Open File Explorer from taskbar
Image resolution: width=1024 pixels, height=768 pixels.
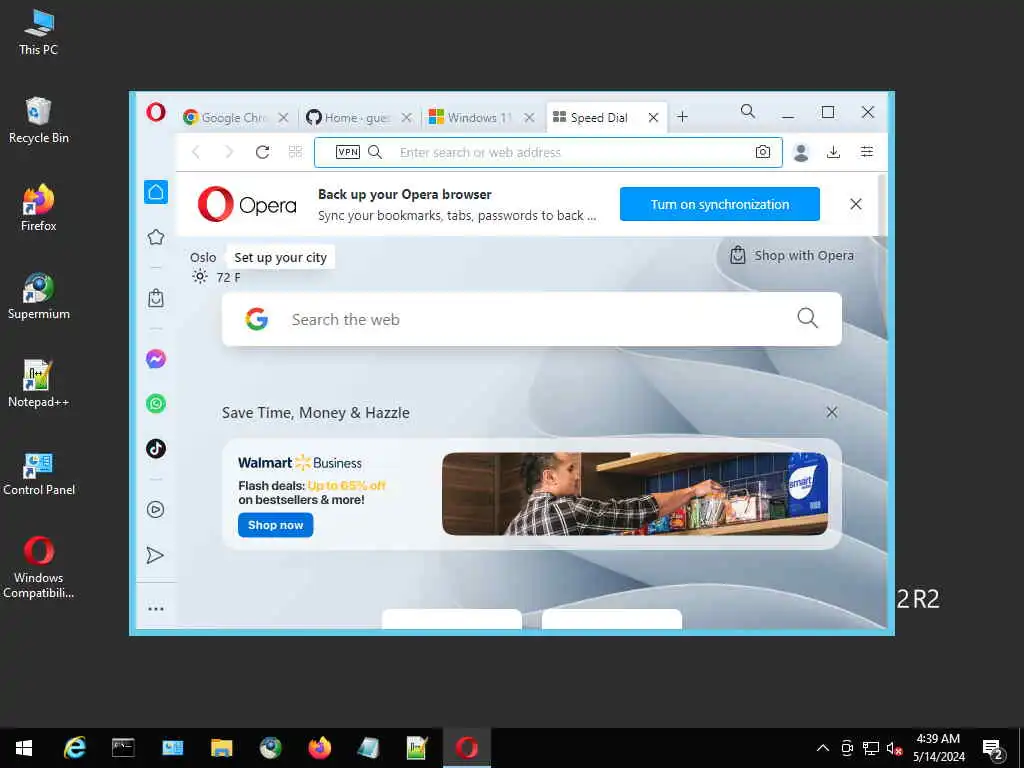(221, 748)
